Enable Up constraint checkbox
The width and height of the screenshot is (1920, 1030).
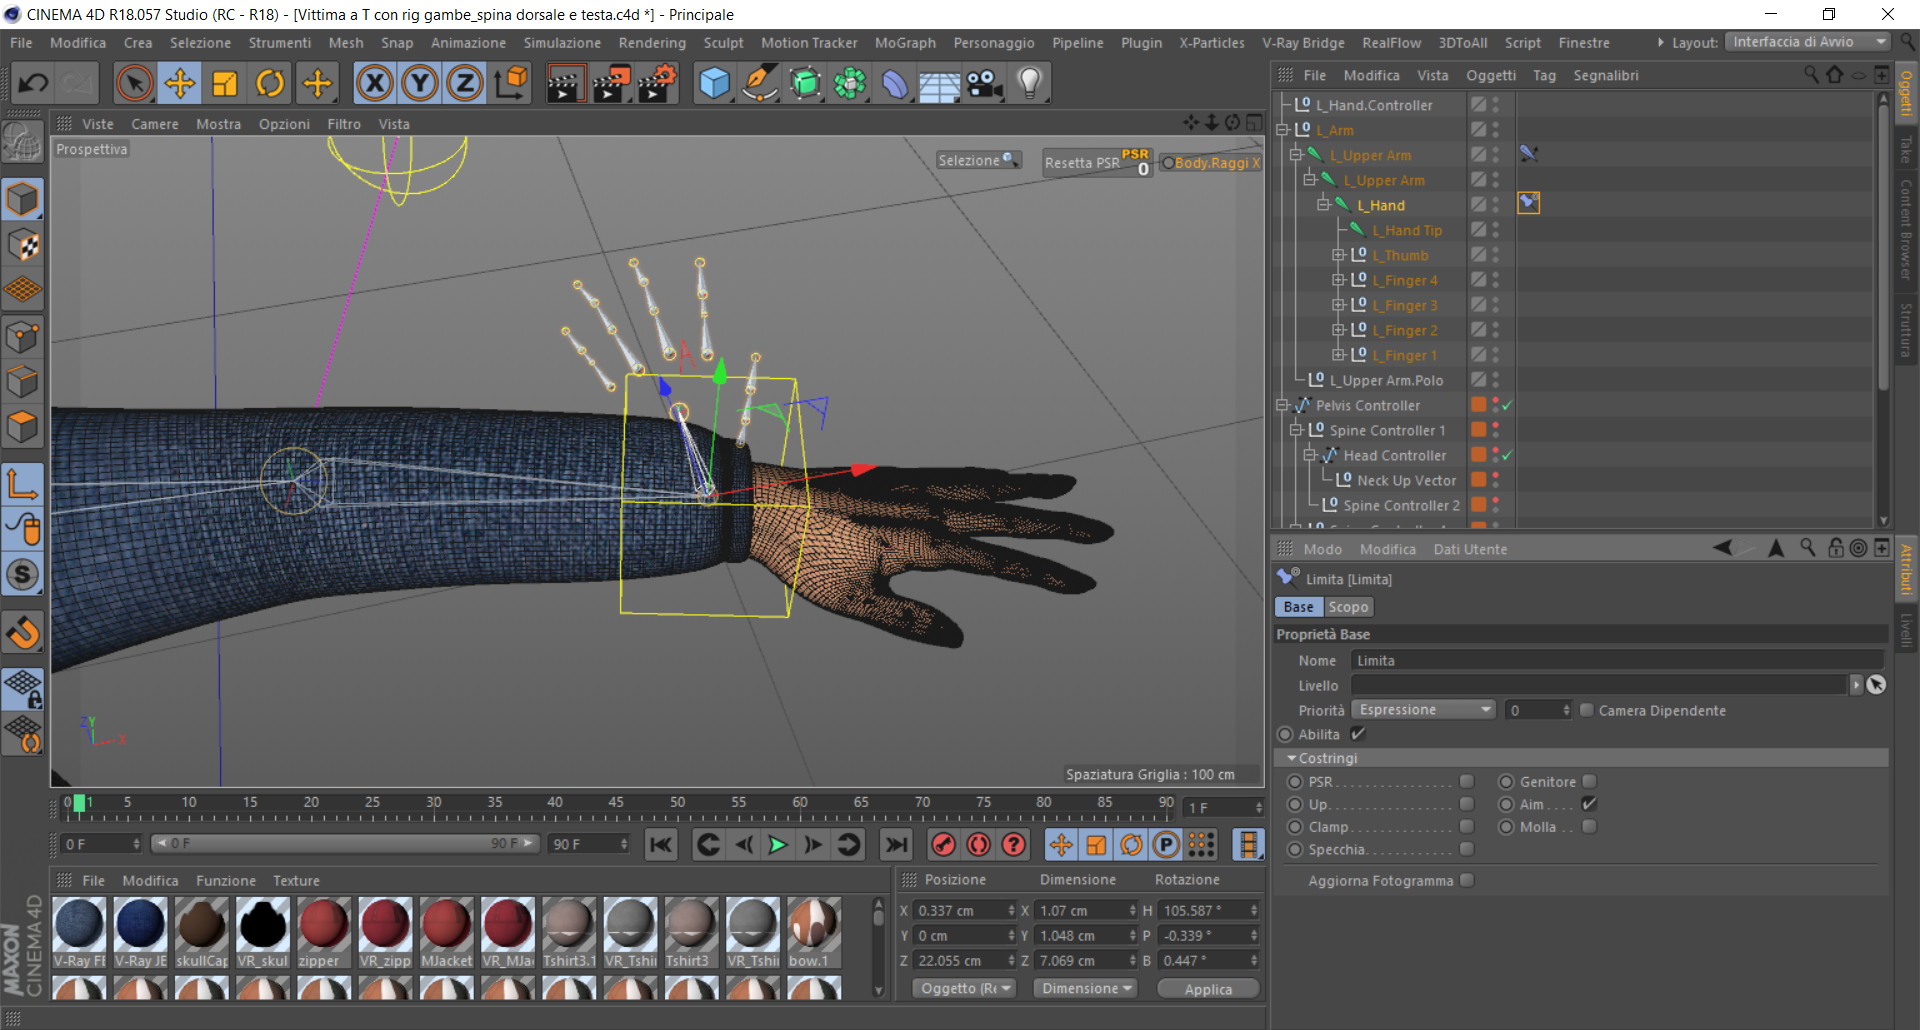[1467, 804]
